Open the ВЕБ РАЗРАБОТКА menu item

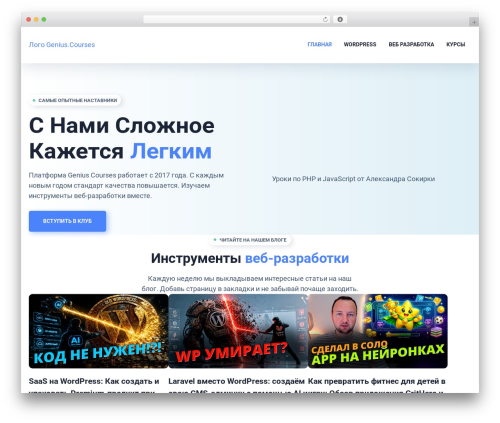coord(411,44)
